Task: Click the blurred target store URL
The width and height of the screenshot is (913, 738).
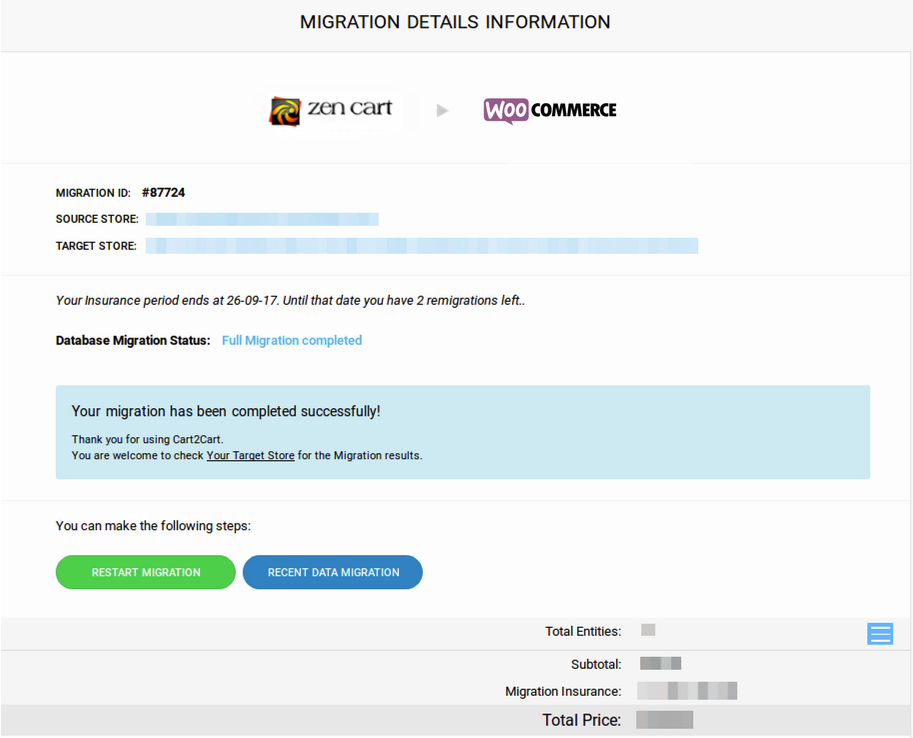Action: 422,246
